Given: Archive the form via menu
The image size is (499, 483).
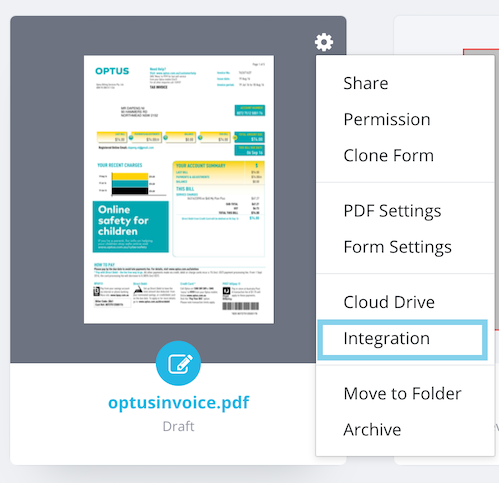Looking at the screenshot, I should coord(372,429).
